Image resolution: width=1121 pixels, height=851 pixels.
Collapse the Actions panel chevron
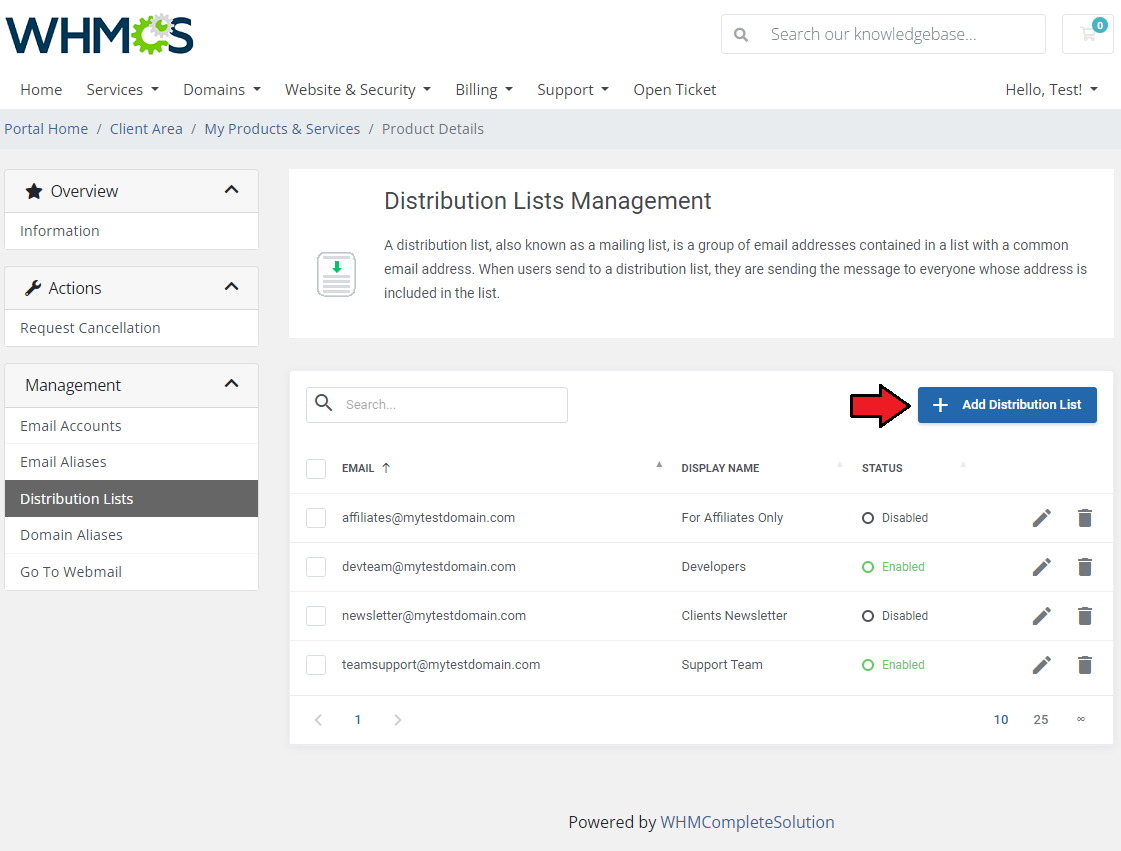point(231,287)
